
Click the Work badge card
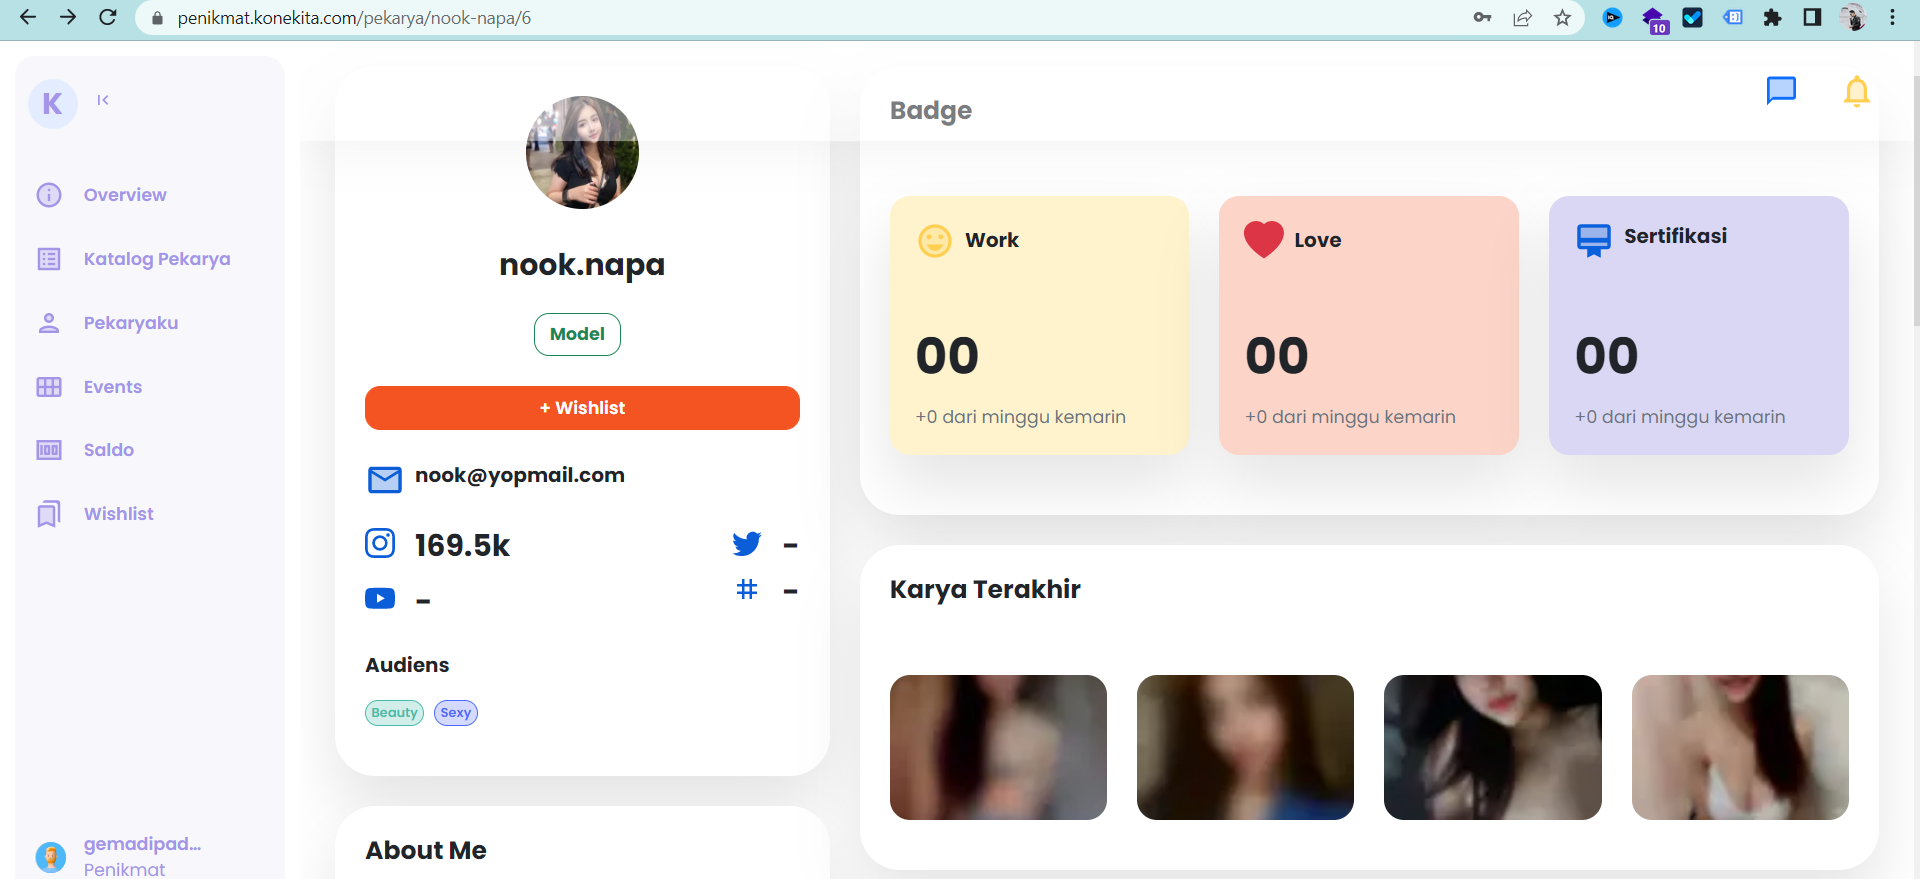click(x=1039, y=325)
